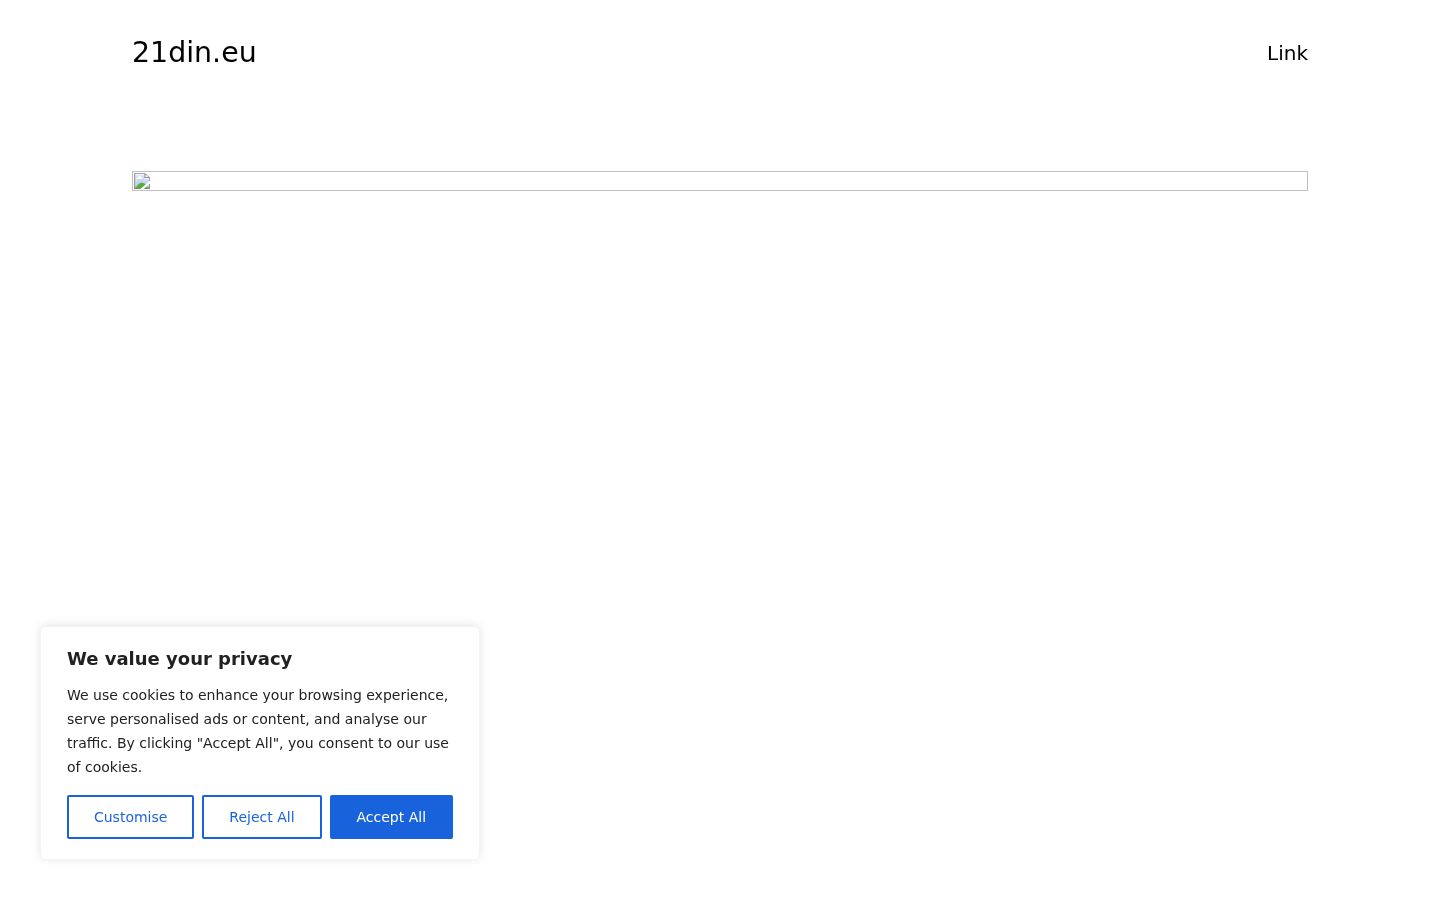This screenshot has width=1440, height=900.
Task: Click the 'We use cookies to enhance' line
Action: (257, 695)
